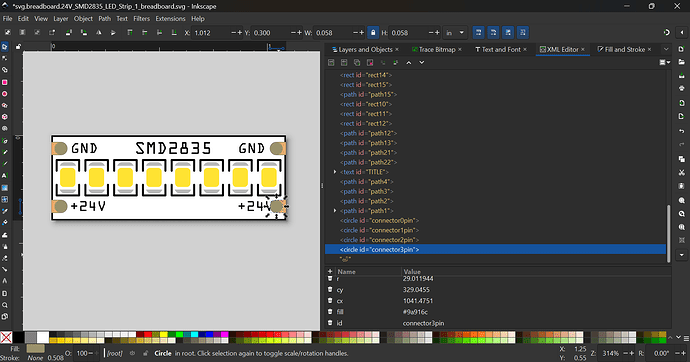The width and height of the screenshot is (690, 362).
Task: Toggle scale stroke width with object
Action: pyautogui.click(x=478, y=33)
